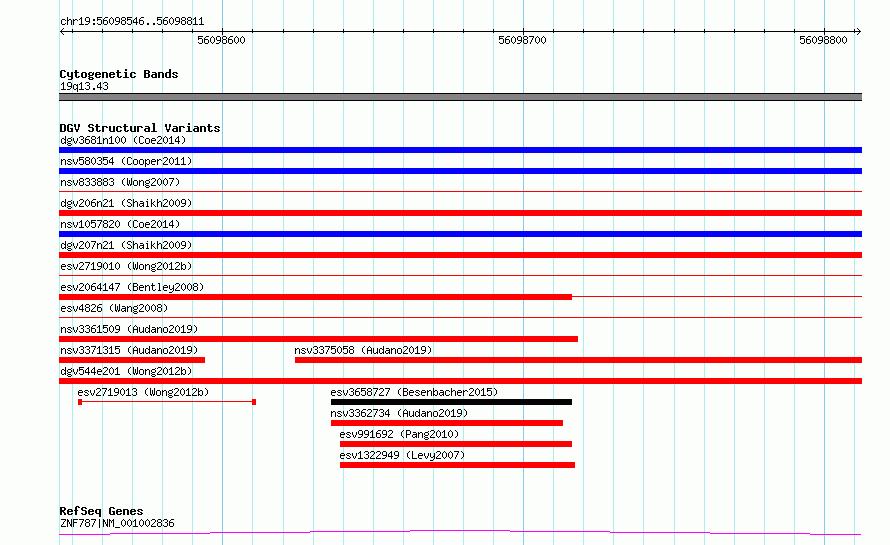
Task: Select the red bar under dgv544e201
Action: click(460, 381)
